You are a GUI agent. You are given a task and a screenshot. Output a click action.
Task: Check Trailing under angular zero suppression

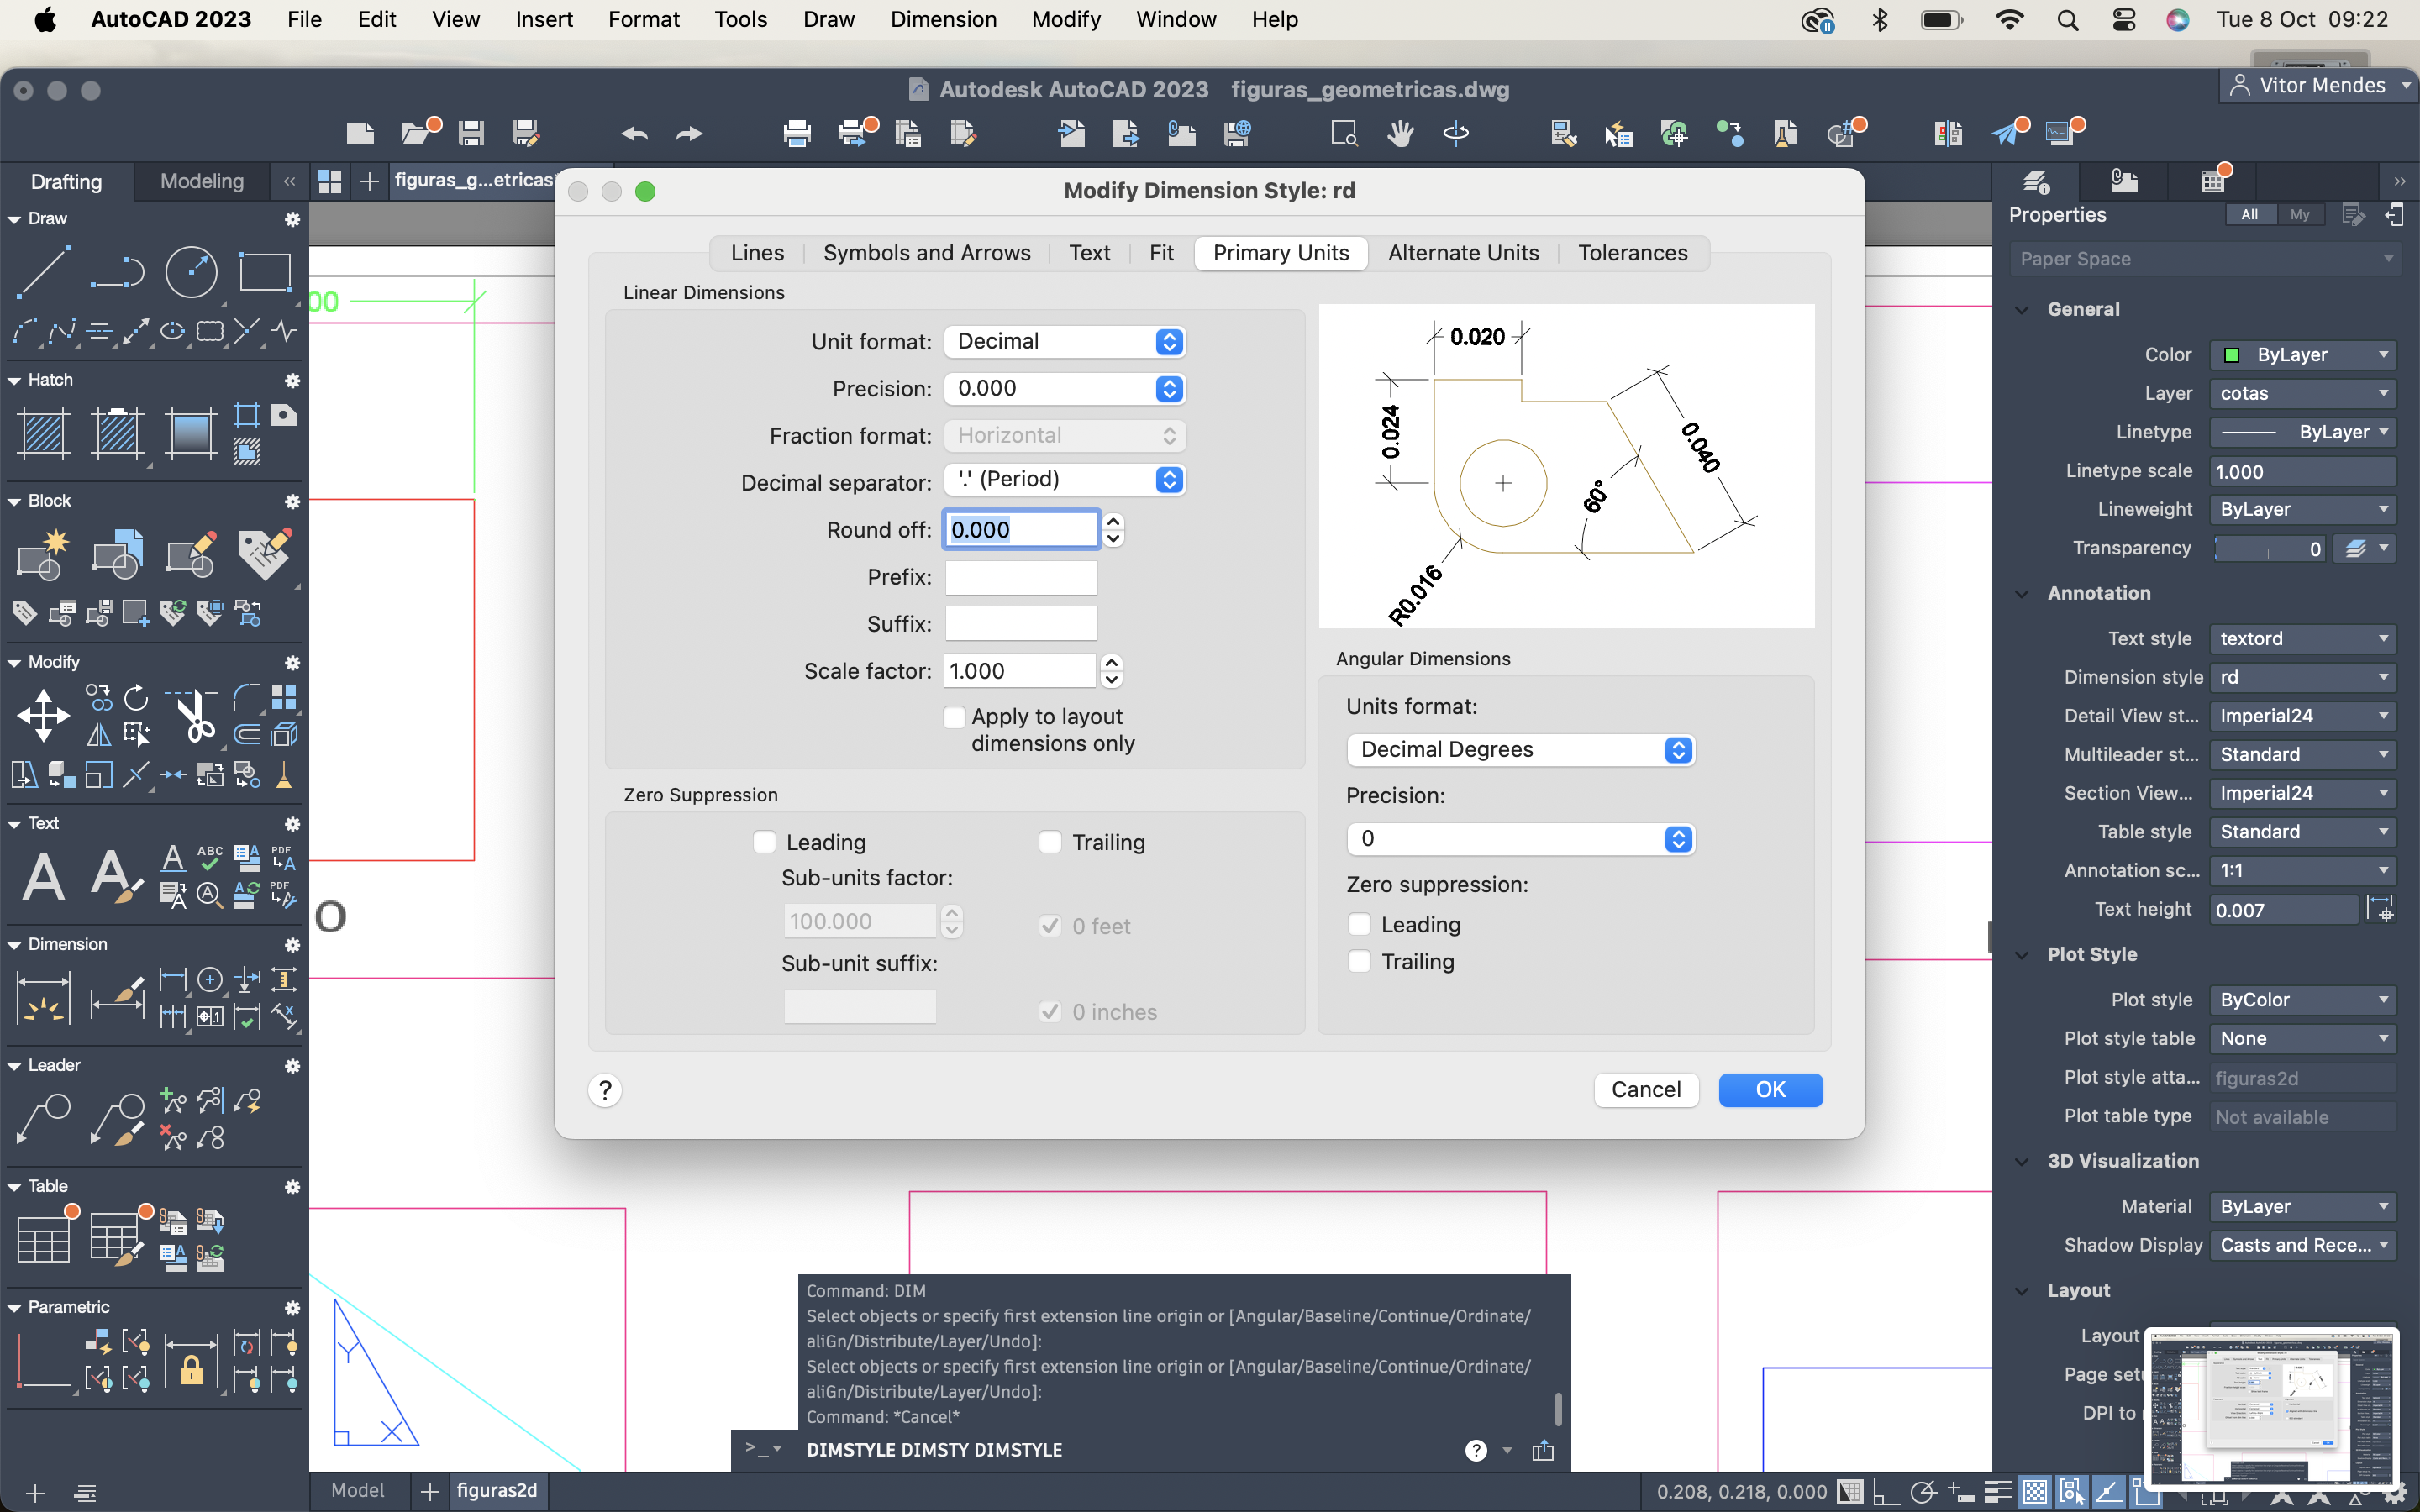click(x=1359, y=961)
